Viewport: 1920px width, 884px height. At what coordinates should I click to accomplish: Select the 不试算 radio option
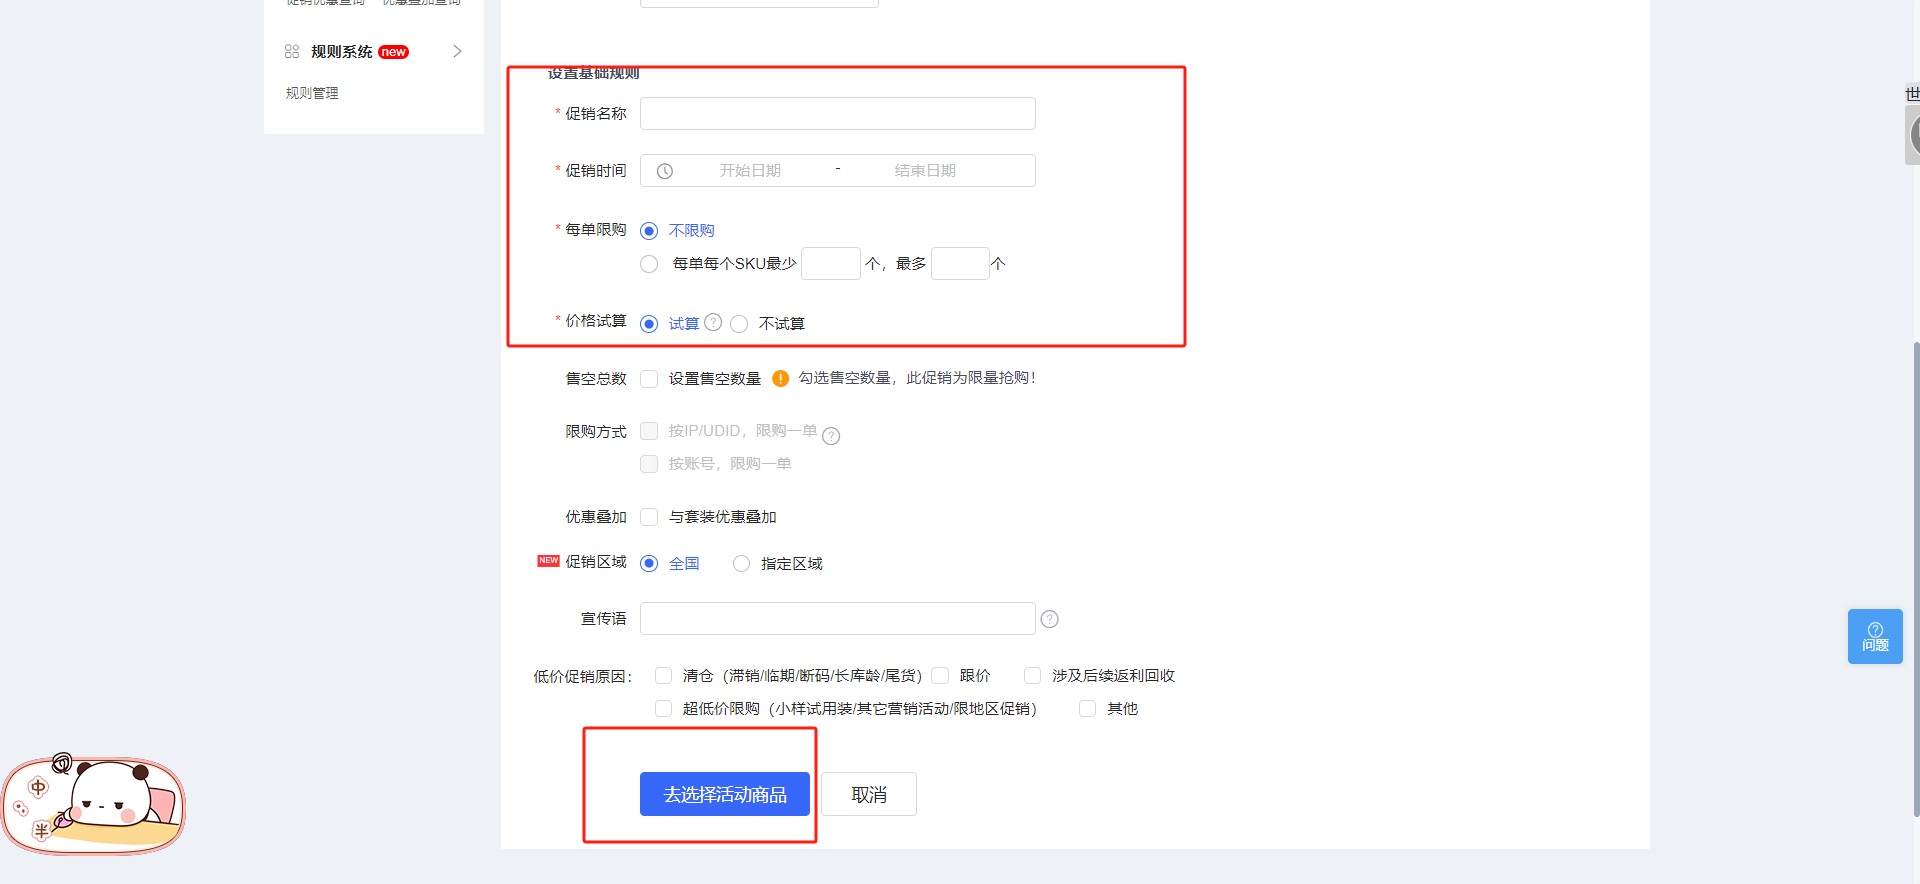coord(739,324)
